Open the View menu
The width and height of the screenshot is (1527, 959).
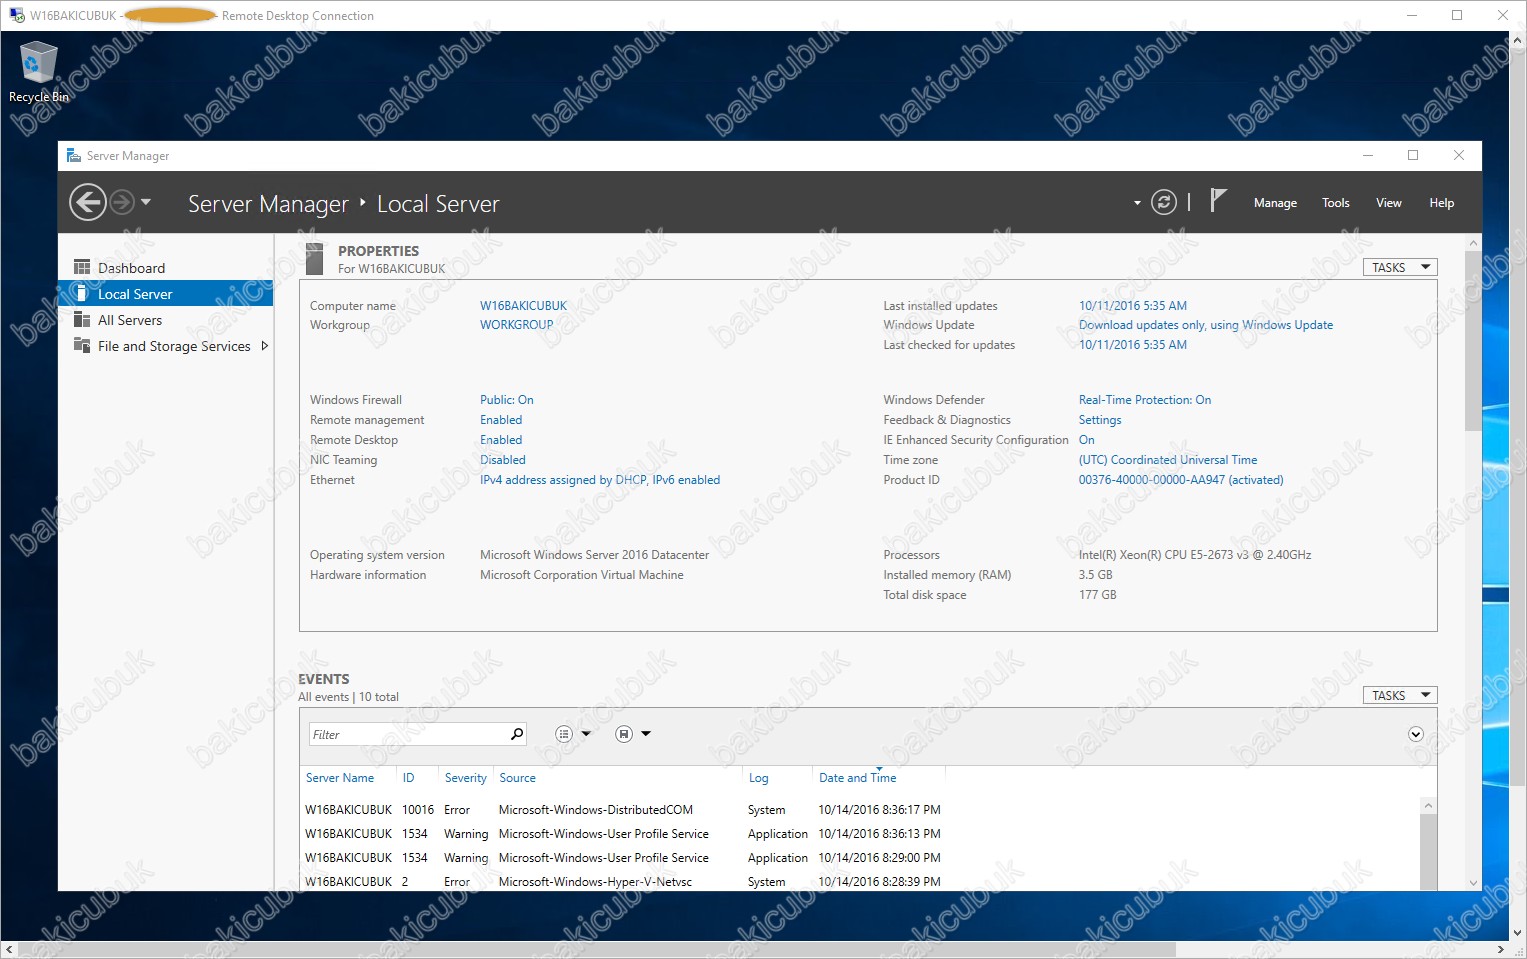pyautogui.click(x=1389, y=203)
